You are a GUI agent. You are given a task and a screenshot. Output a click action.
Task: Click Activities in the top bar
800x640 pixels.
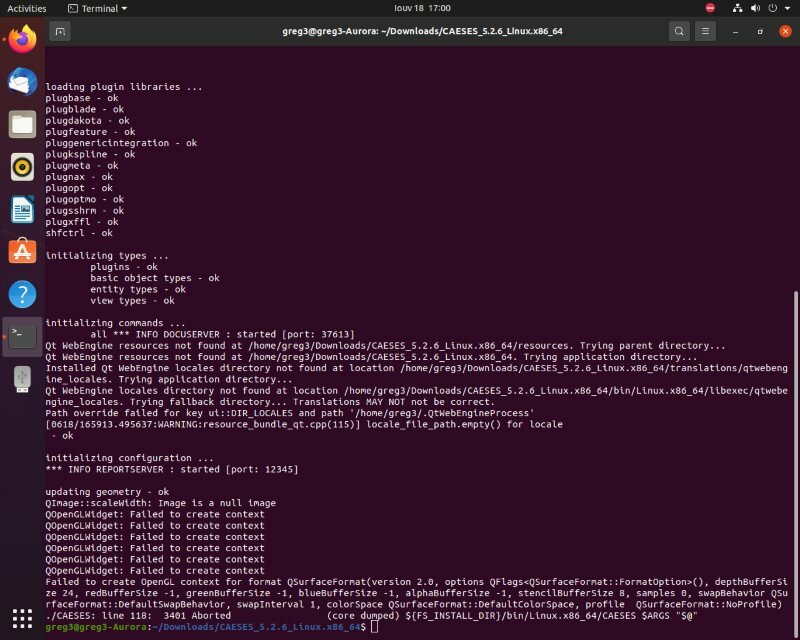tap(27, 8)
